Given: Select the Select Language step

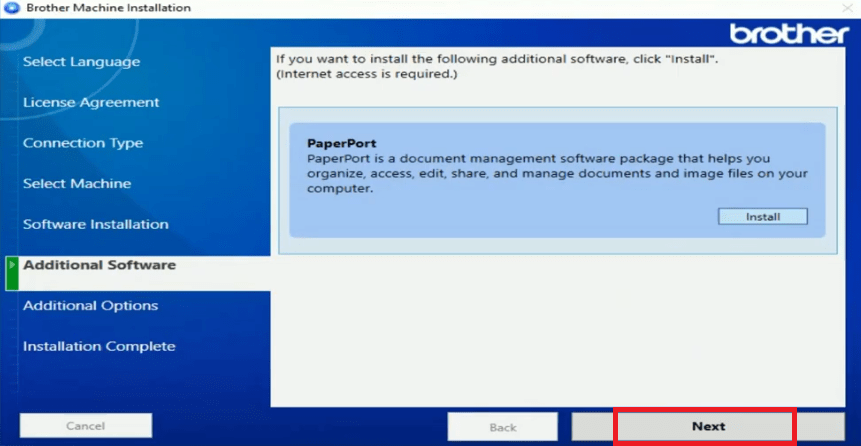Looking at the screenshot, I should click(81, 62).
